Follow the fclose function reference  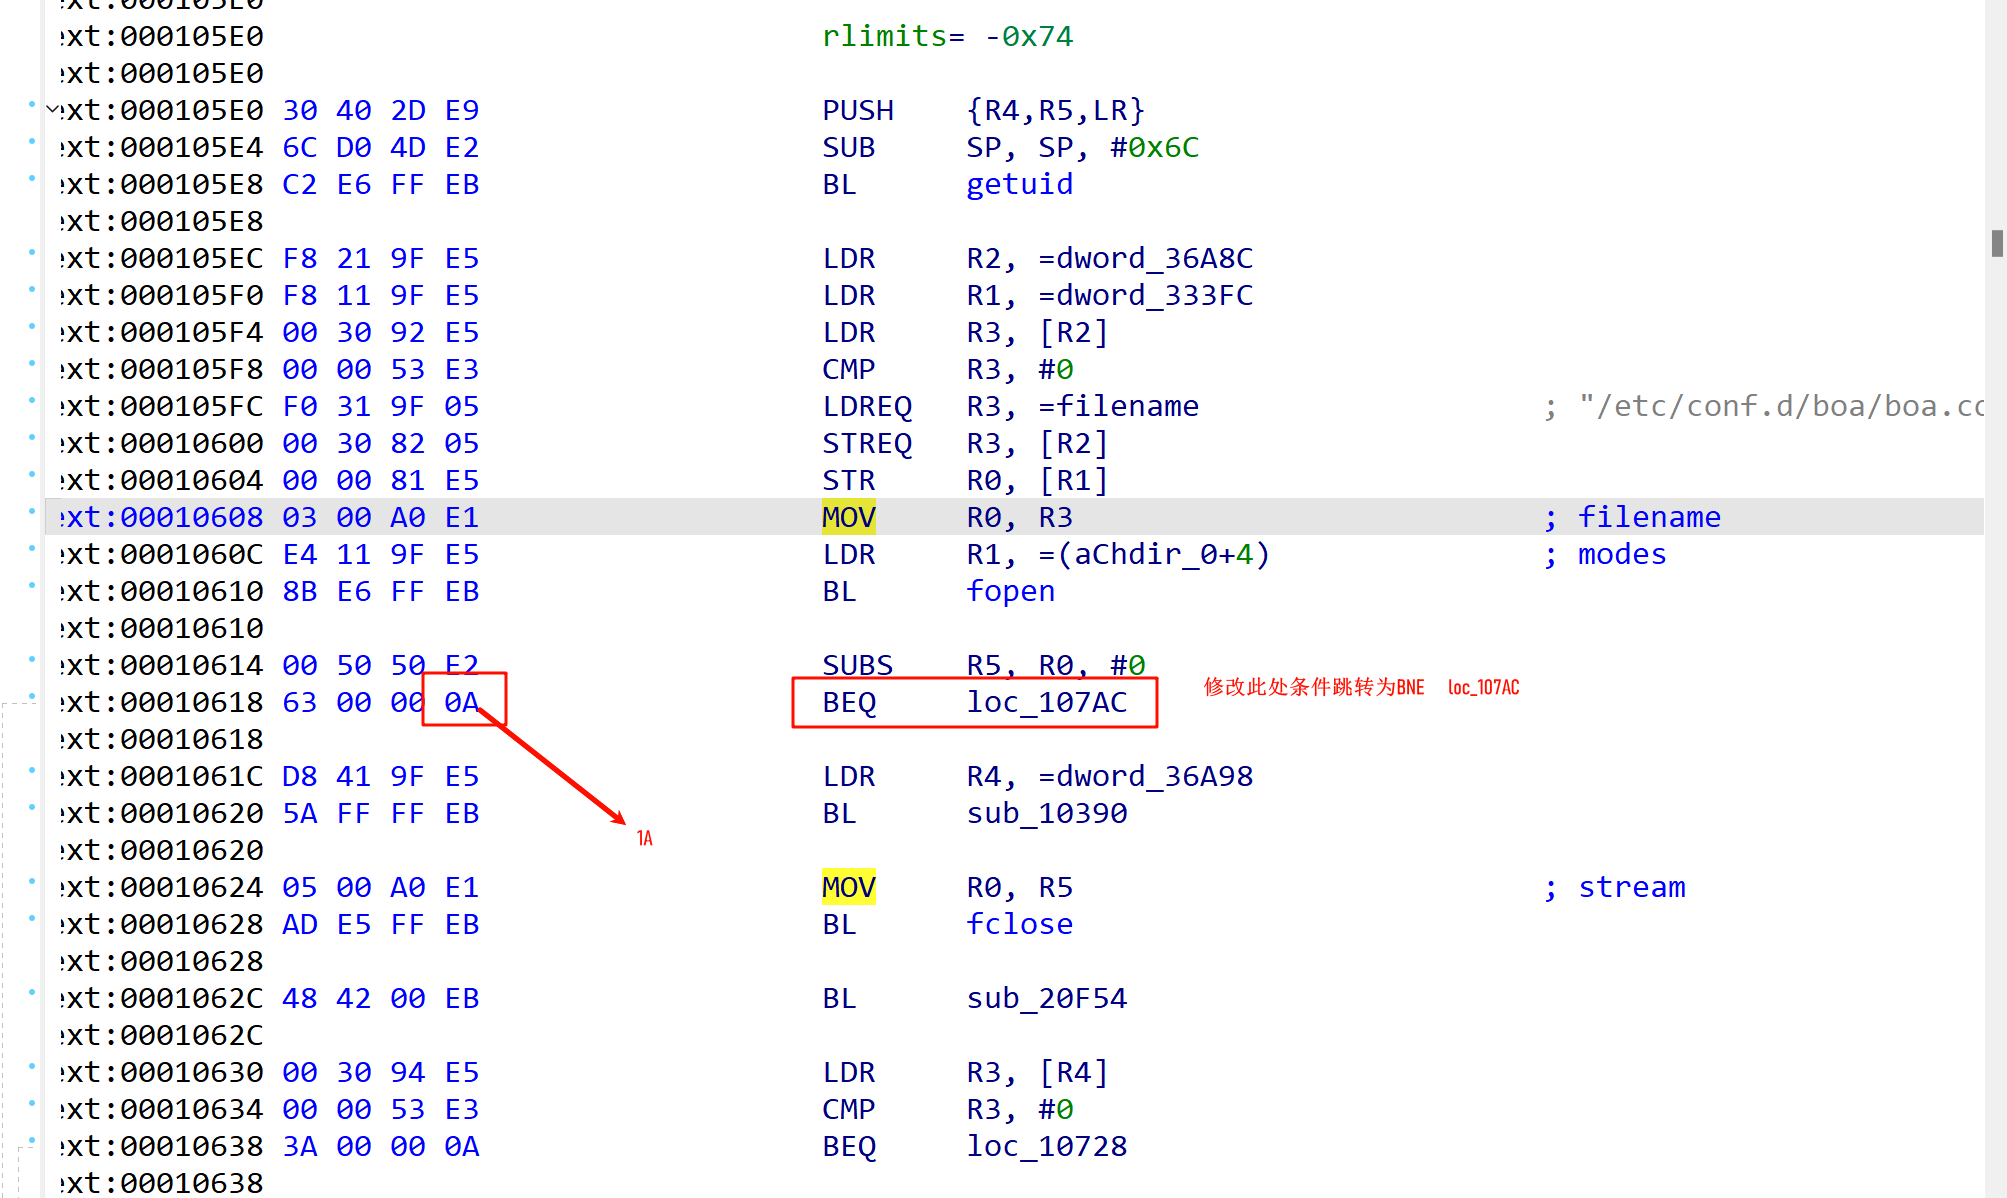click(x=1019, y=925)
